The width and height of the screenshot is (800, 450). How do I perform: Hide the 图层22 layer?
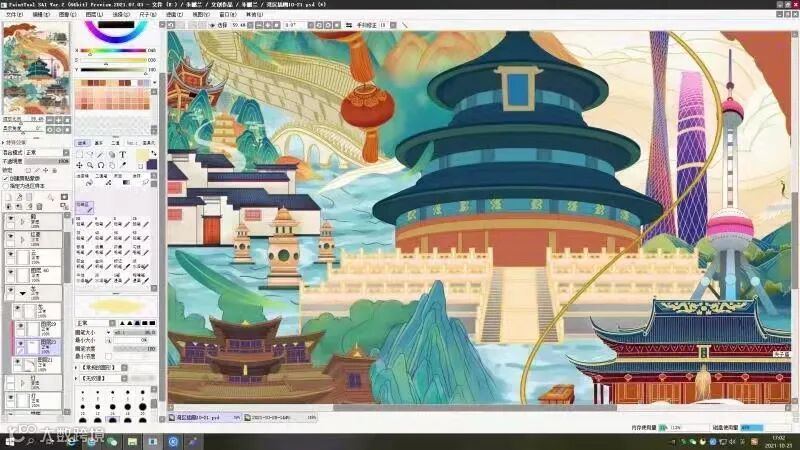(x=20, y=344)
